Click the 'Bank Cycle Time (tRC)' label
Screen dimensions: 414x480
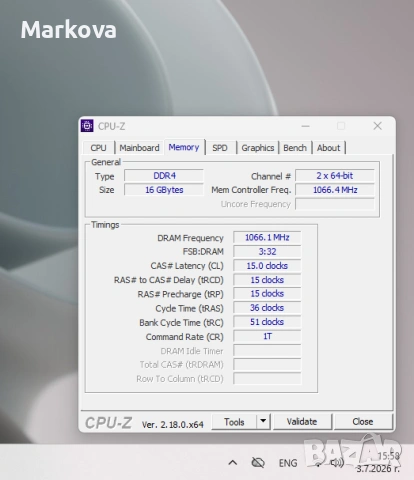pyautogui.click(x=181, y=323)
